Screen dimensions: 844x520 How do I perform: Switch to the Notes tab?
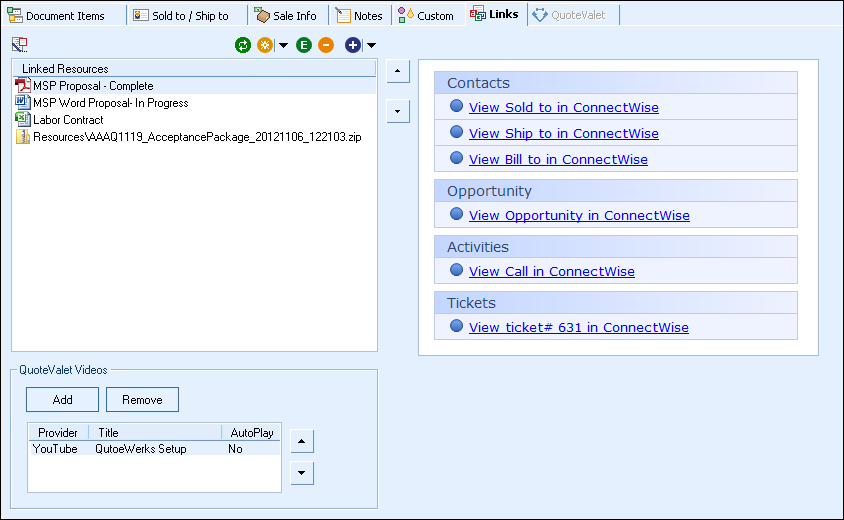pos(360,16)
